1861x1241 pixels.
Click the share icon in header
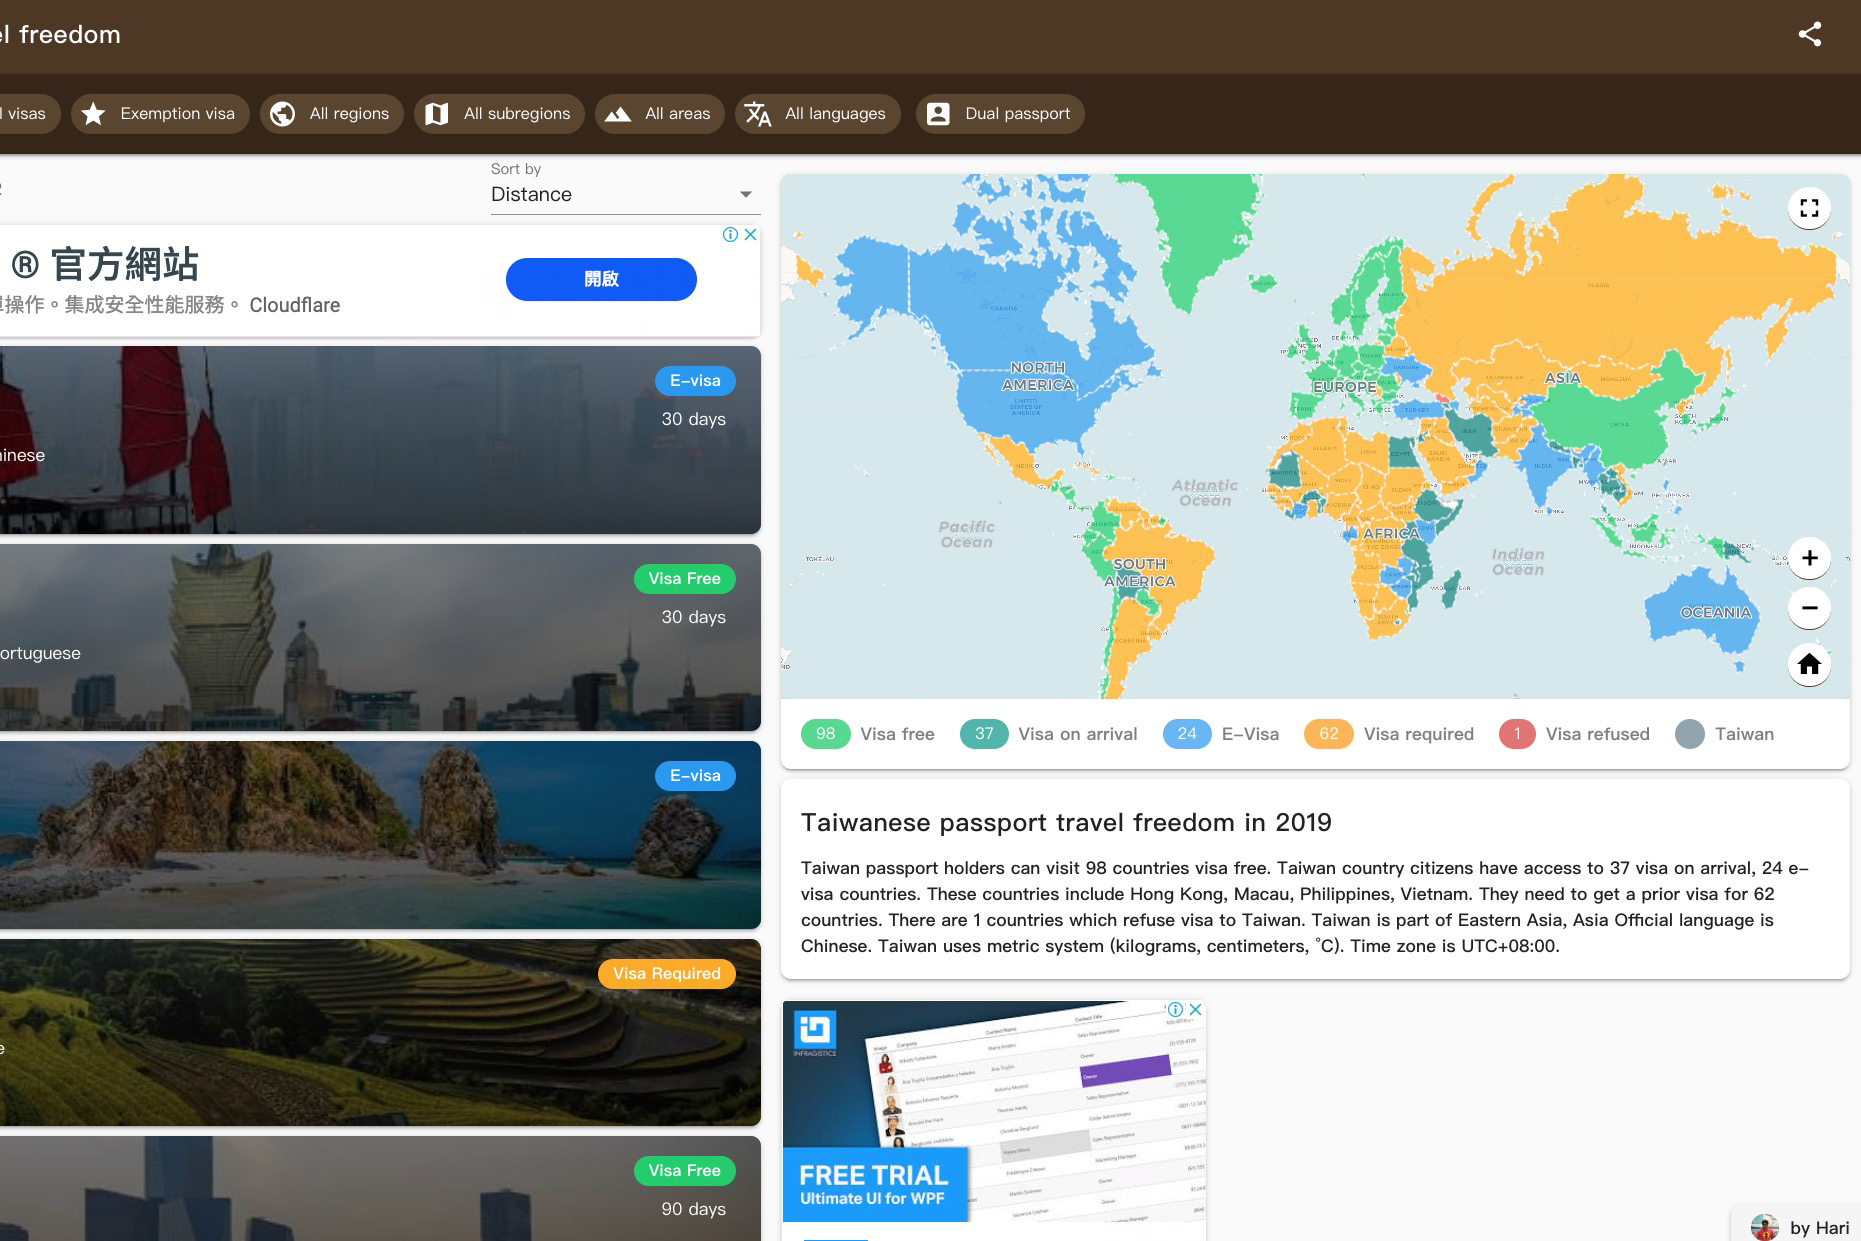tap(1809, 34)
